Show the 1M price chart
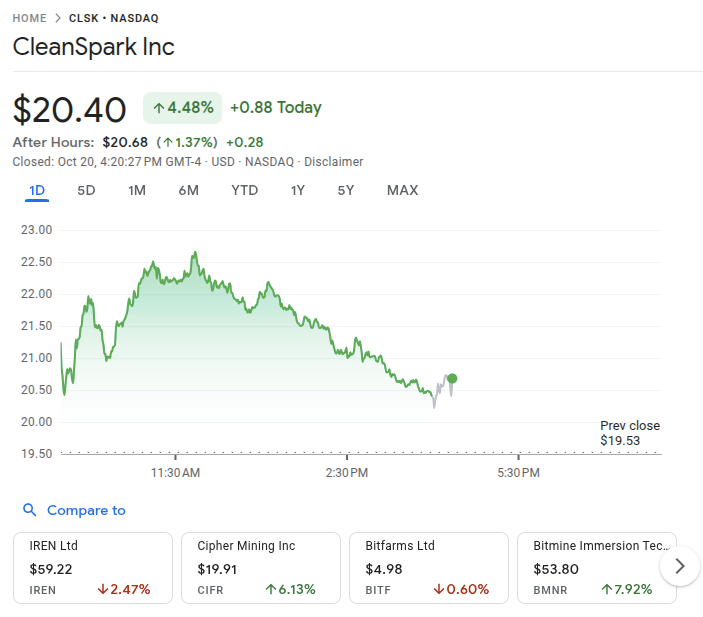Image resolution: width=703 pixels, height=617 pixels. coord(137,190)
